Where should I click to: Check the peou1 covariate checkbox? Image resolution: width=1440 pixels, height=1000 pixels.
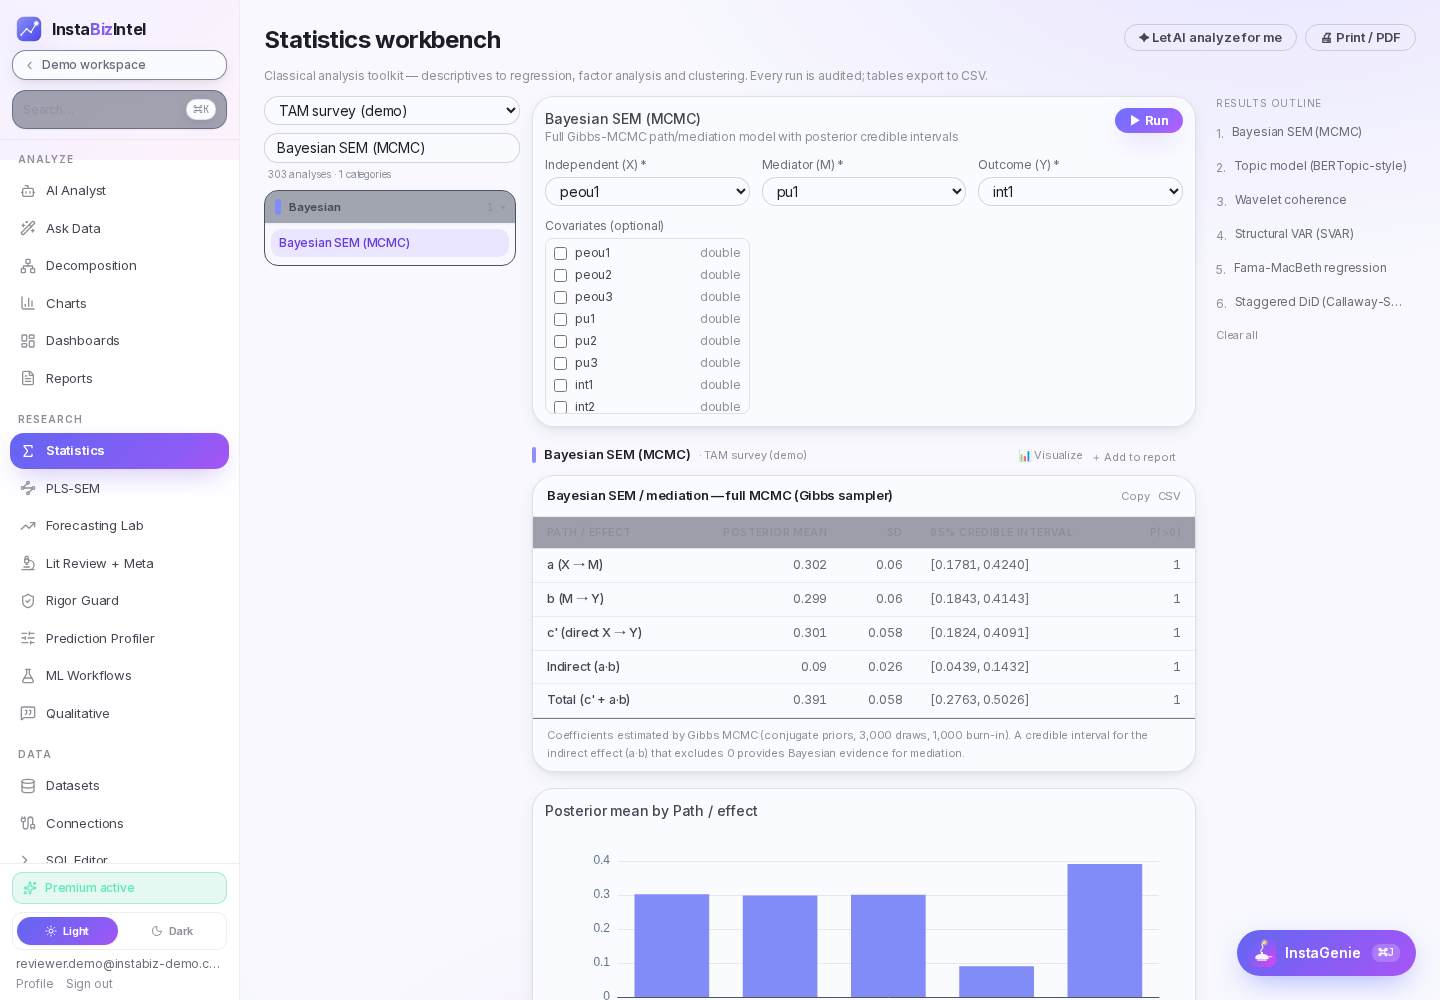coord(561,253)
